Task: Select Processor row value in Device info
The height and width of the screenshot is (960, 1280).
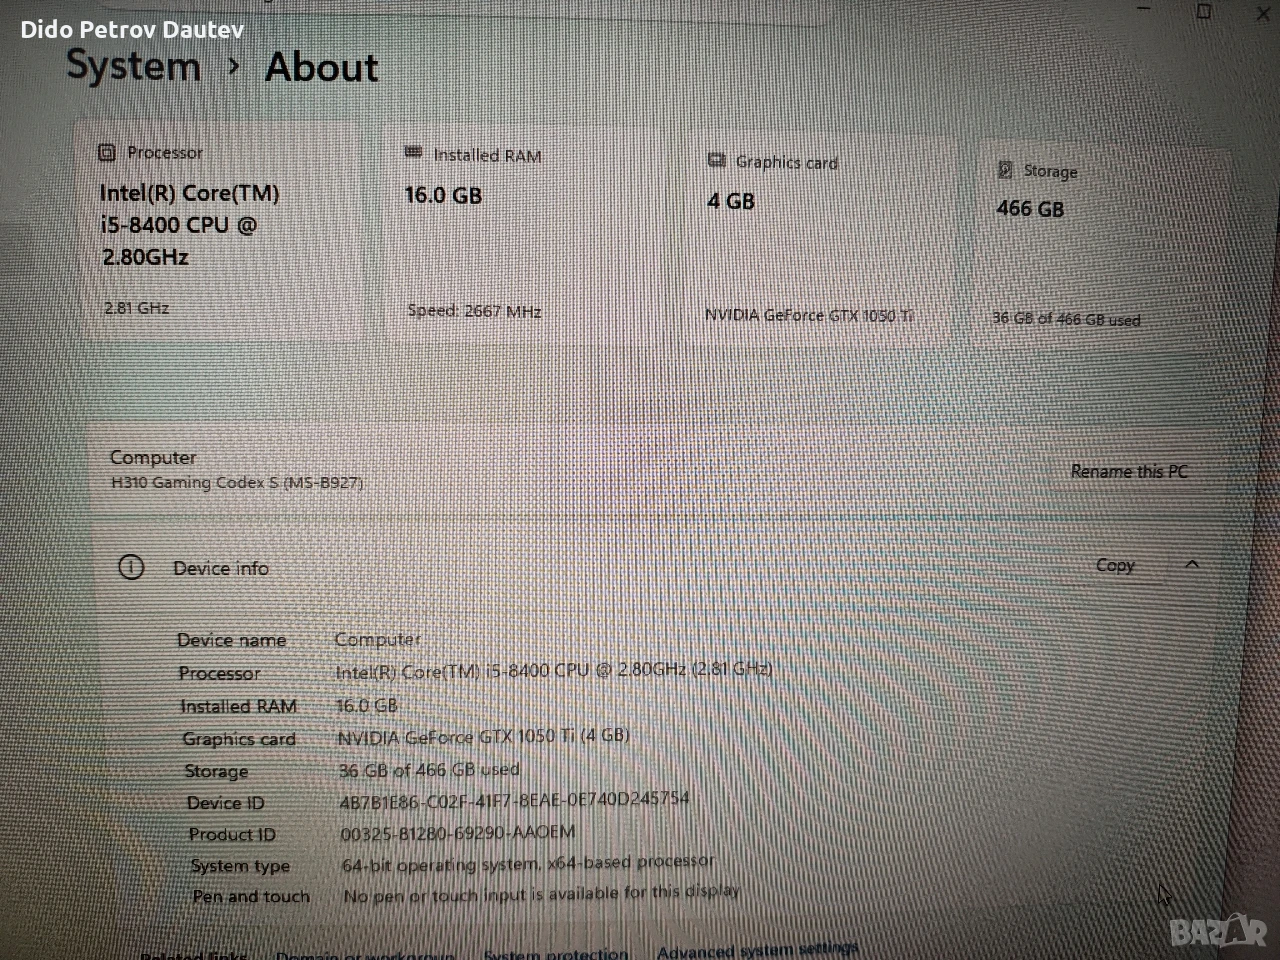Action: tap(554, 670)
